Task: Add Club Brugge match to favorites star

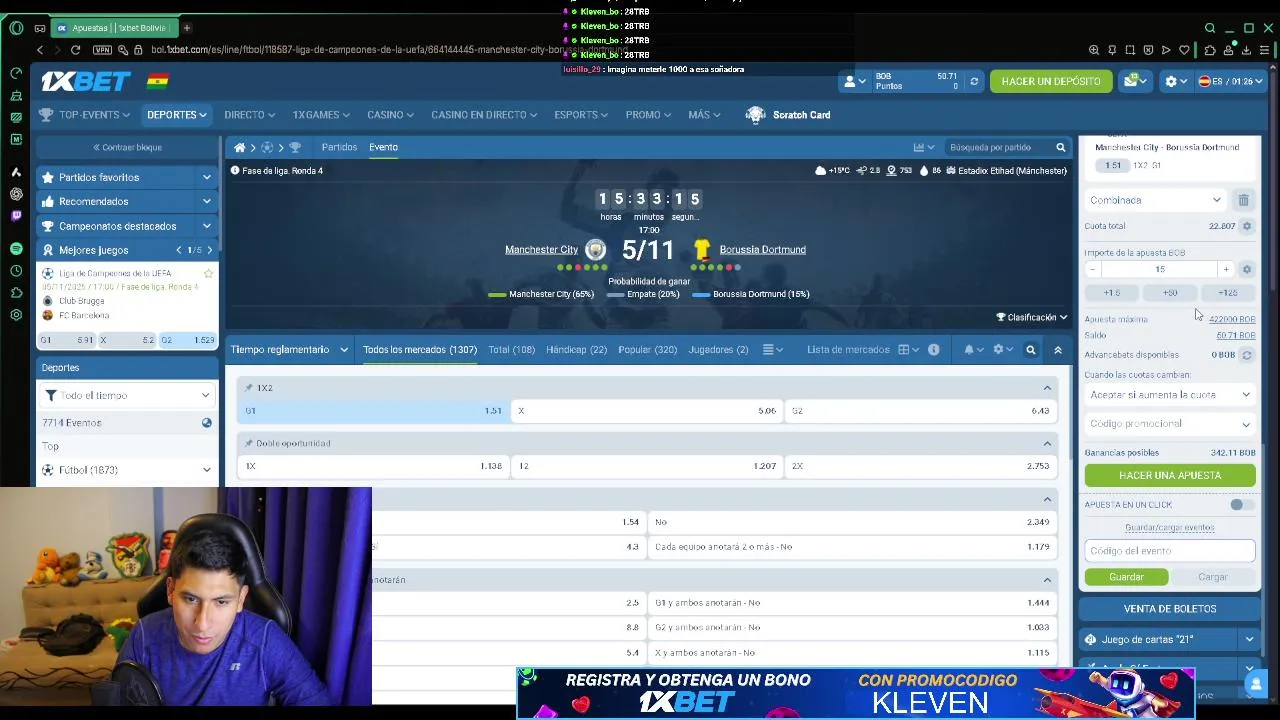Action: coord(208,273)
